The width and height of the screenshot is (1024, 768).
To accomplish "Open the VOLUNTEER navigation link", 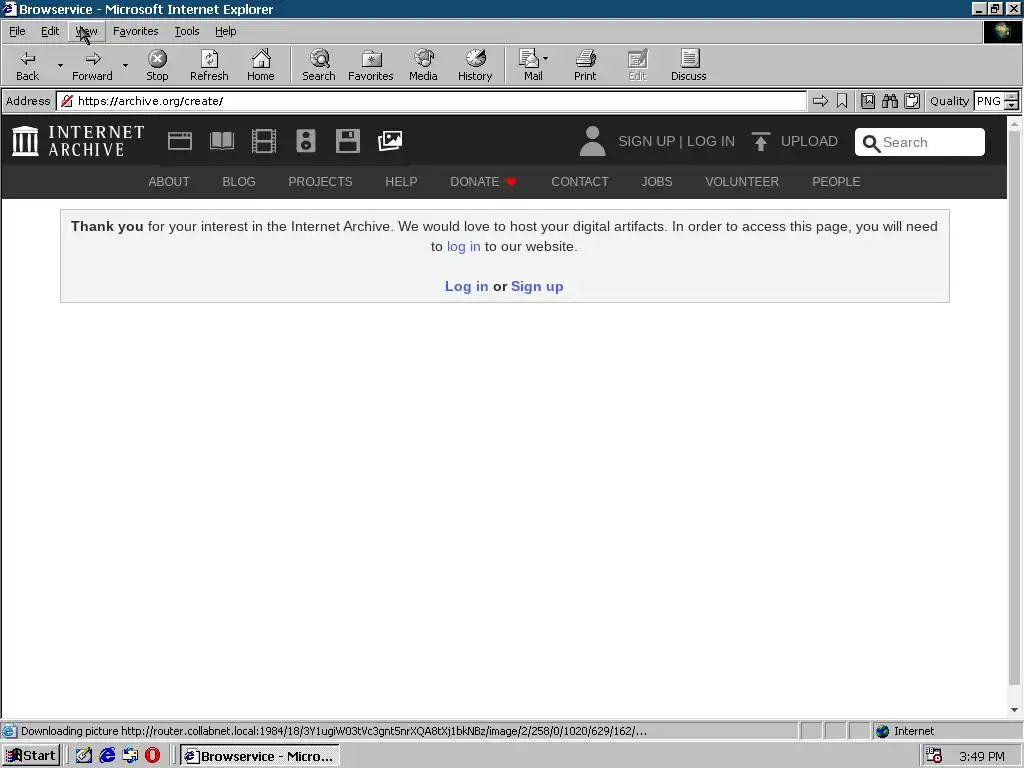I will (742, 182).
